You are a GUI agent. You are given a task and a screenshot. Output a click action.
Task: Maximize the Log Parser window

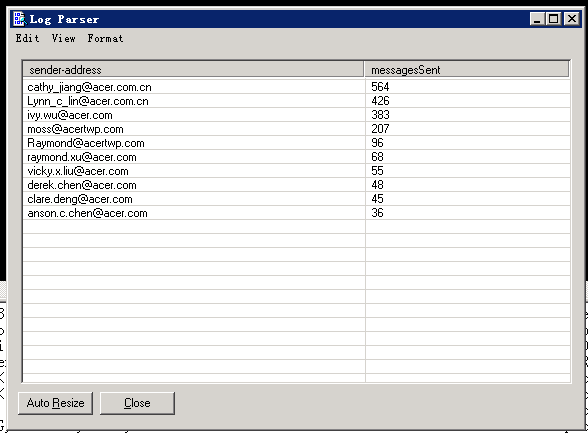tap(554, 19)
